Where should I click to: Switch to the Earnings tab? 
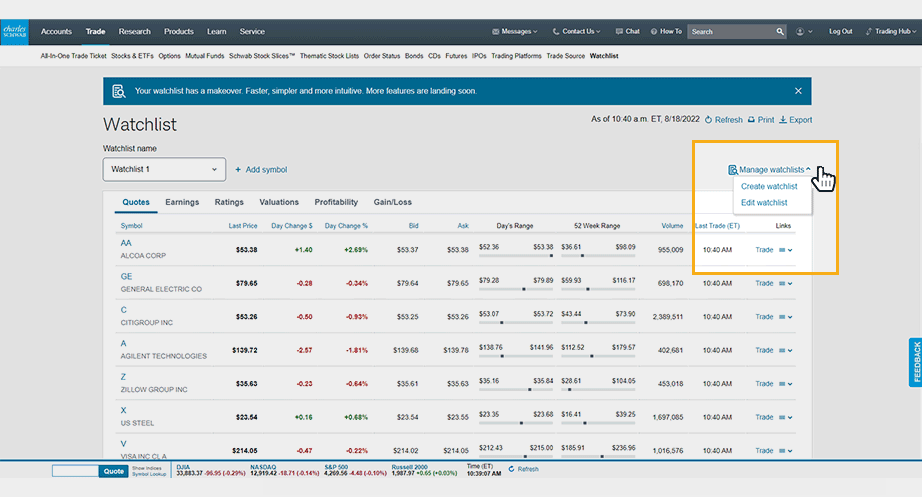click(182, 202)
